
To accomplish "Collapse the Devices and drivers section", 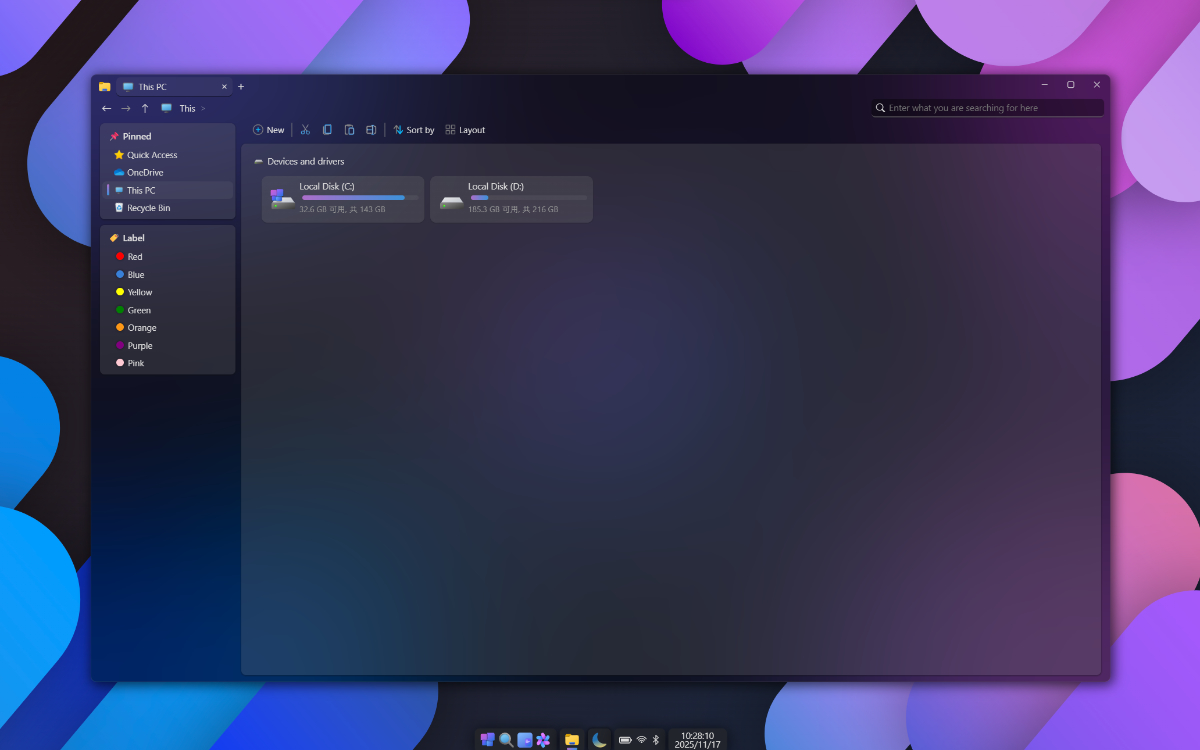I will pos(259,161).
